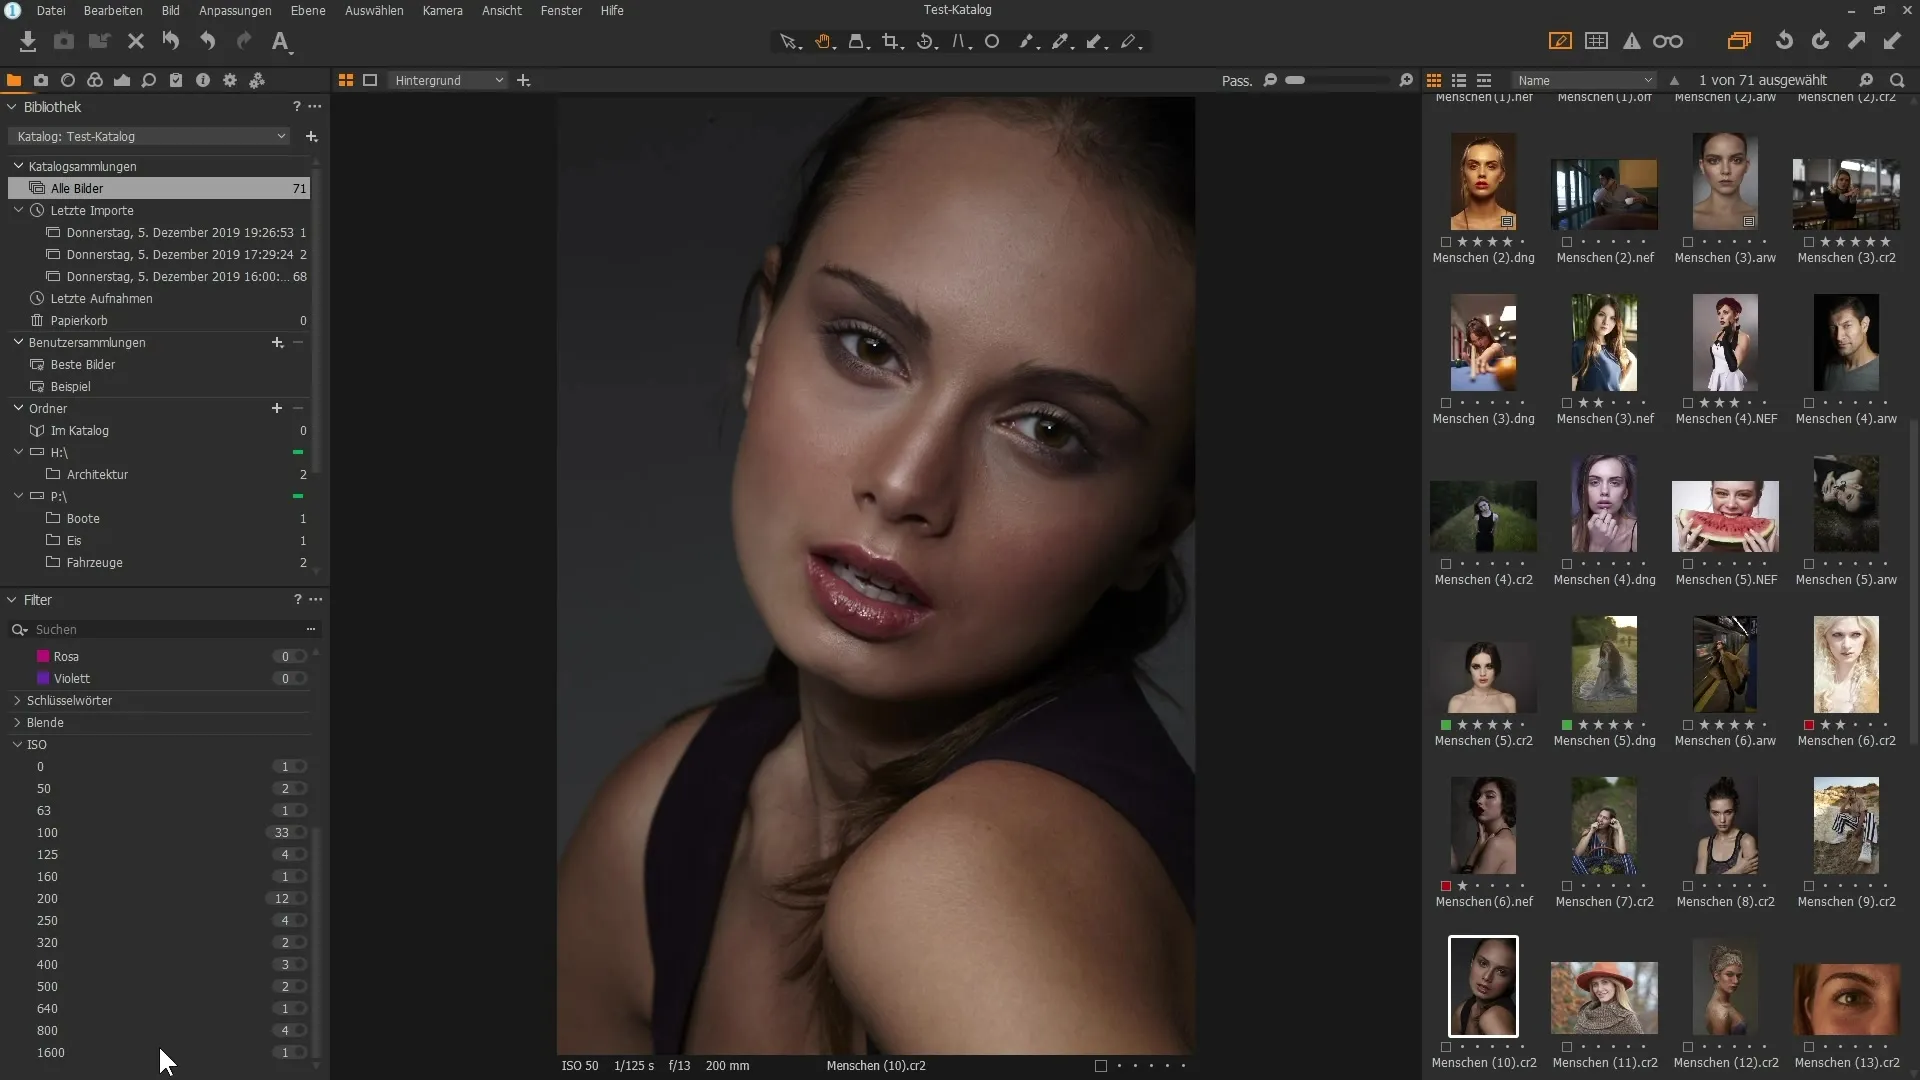Select the pointer cursor tool
Image resolution: width=1920 pixels, height=1080 pixels.
[790, 41]
